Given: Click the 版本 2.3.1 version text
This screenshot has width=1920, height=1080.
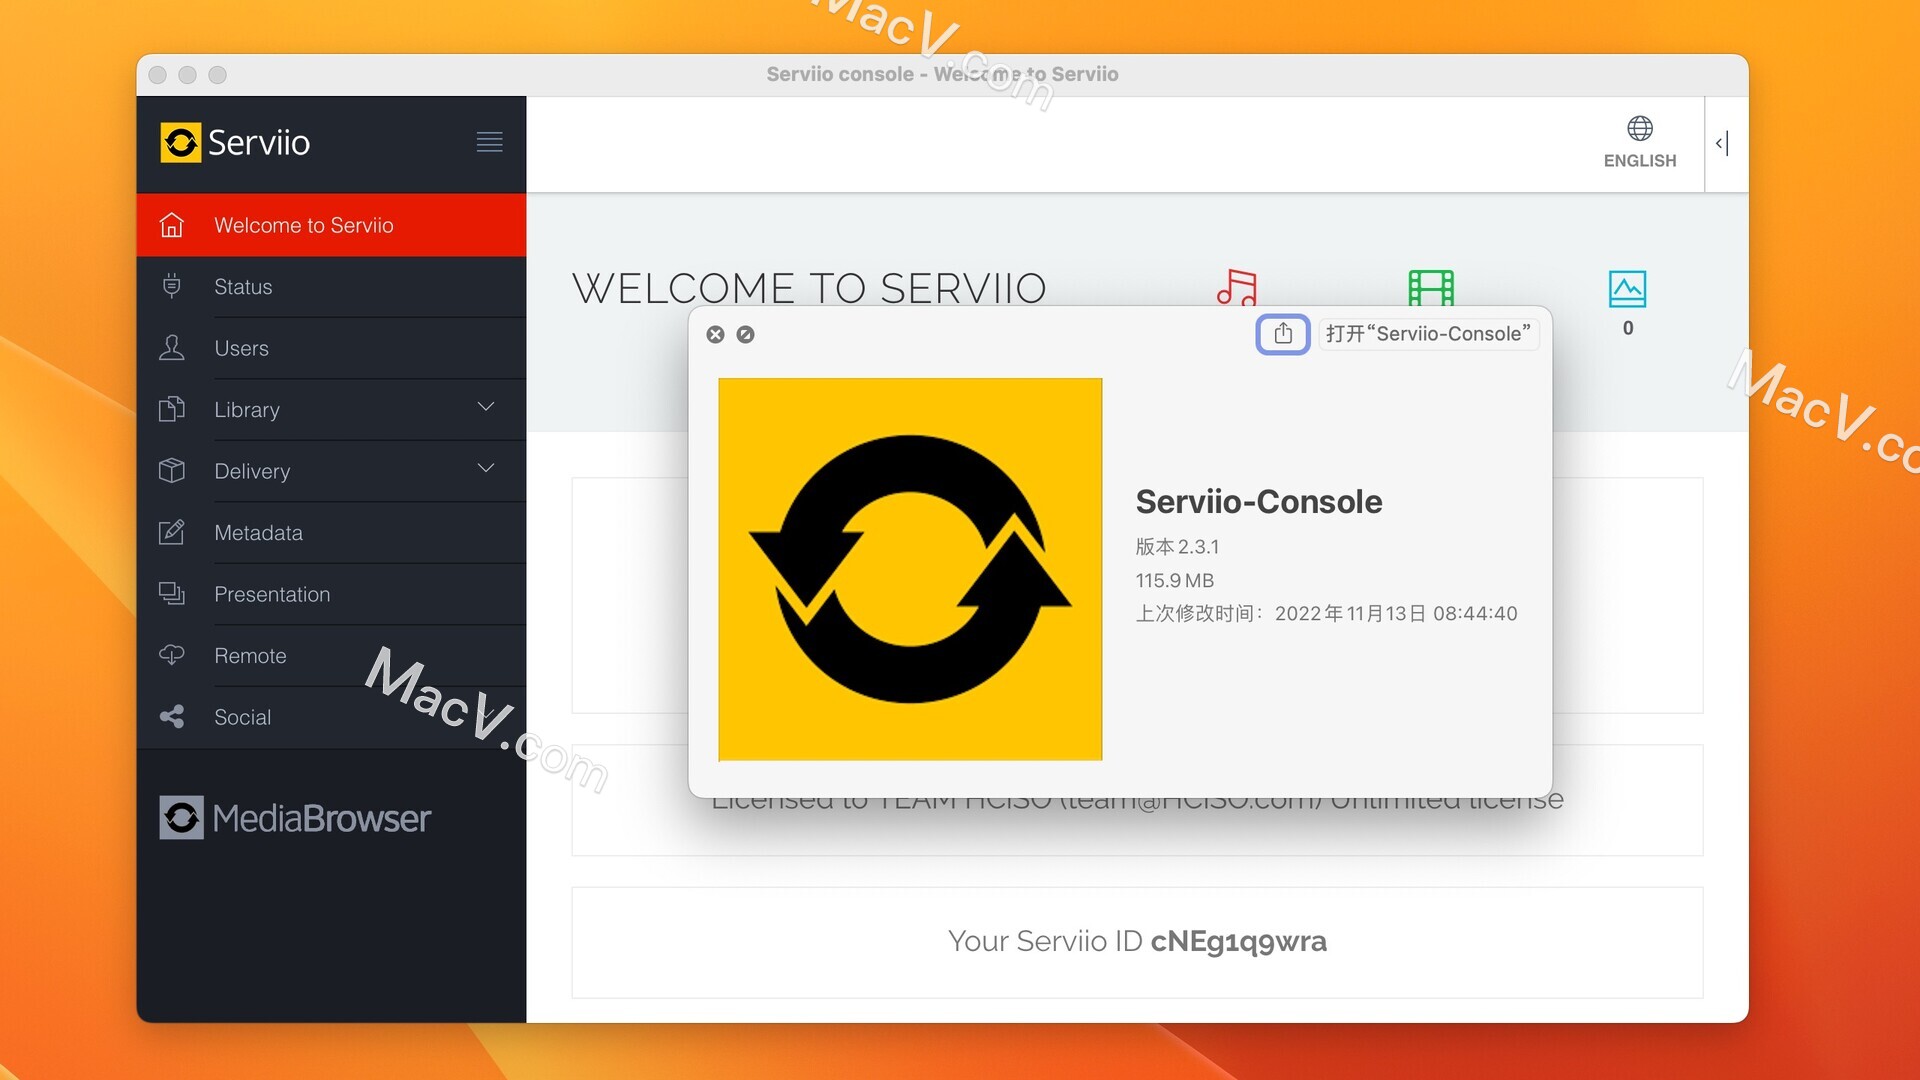Looking at the screenshot, I should pyautogui.click(x=1177, y=547).
